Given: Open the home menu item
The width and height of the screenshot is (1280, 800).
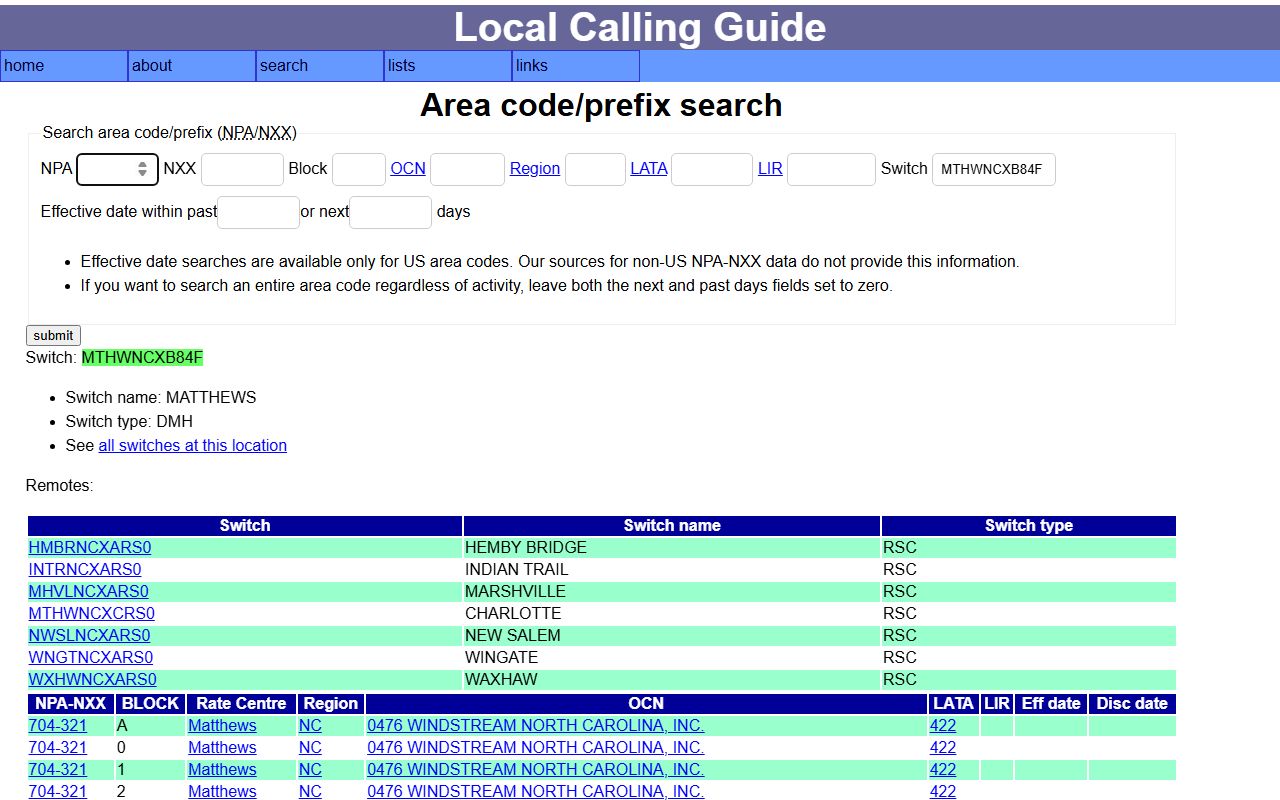Looking at the screenshot, I should click(x=64, y=66).
